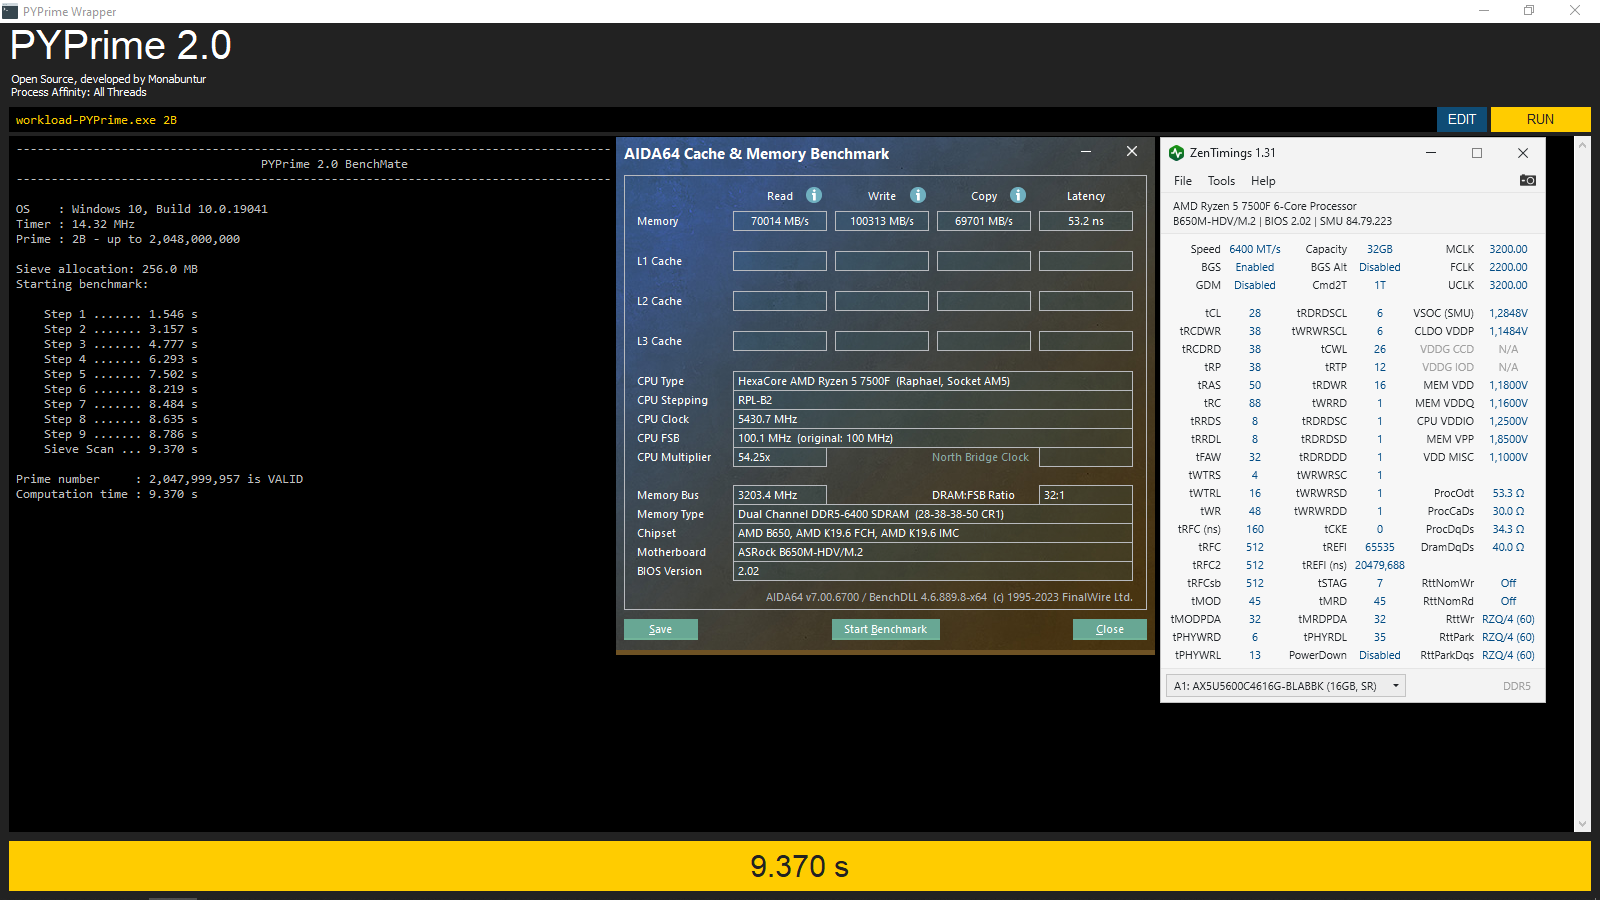Click the scroll down arrow of PYPrime output
Viewport: 1600px width, 900px height.
(1582, 824)
